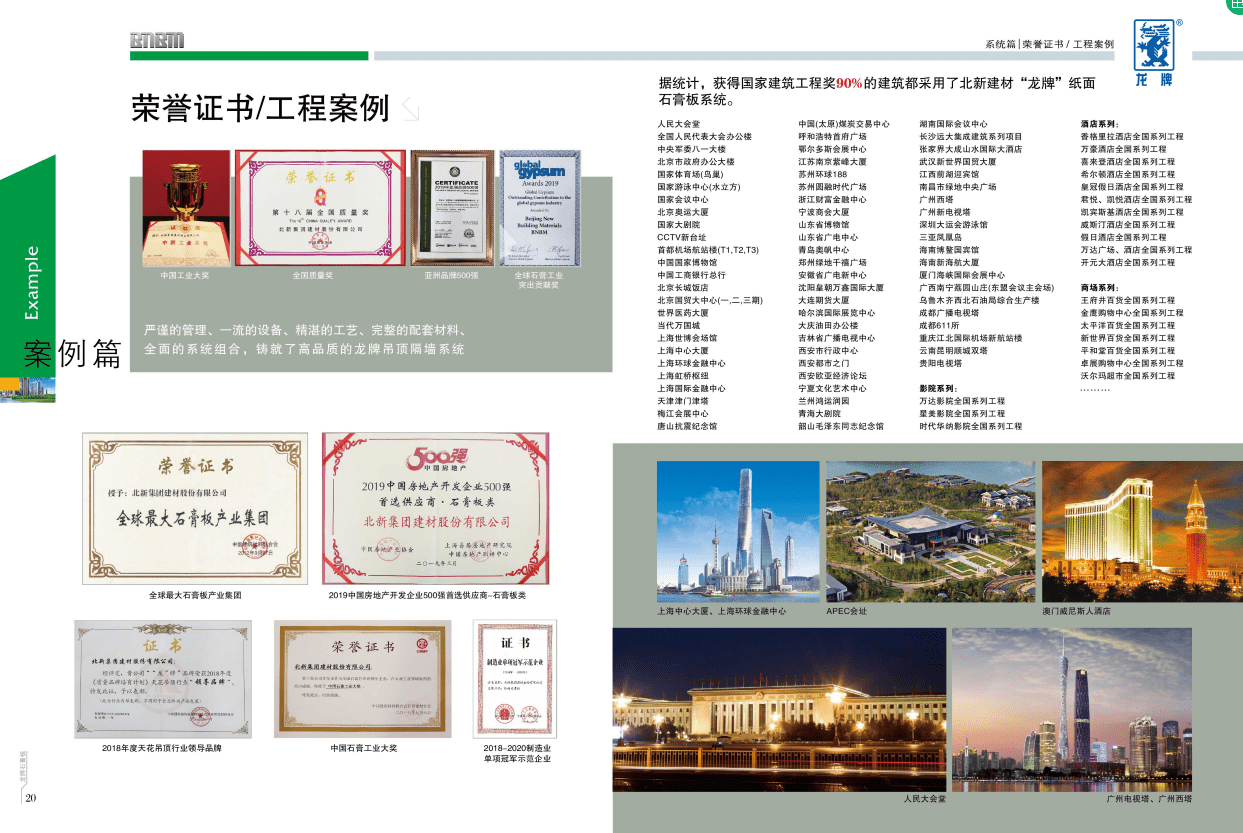This screenshot has height=833, width=1243.
Task: Open the 2019中国房地产500强 red certificate image
Action: (x=437, y=508)
